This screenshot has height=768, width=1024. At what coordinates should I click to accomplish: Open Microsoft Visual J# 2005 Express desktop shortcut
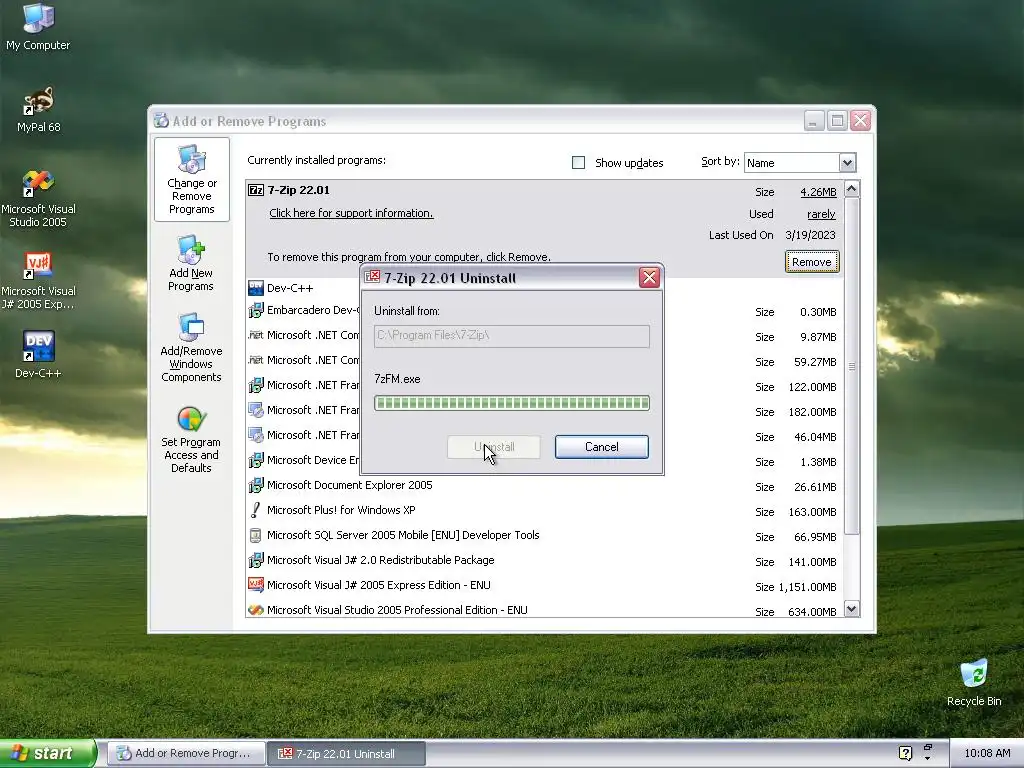(38, 281)
